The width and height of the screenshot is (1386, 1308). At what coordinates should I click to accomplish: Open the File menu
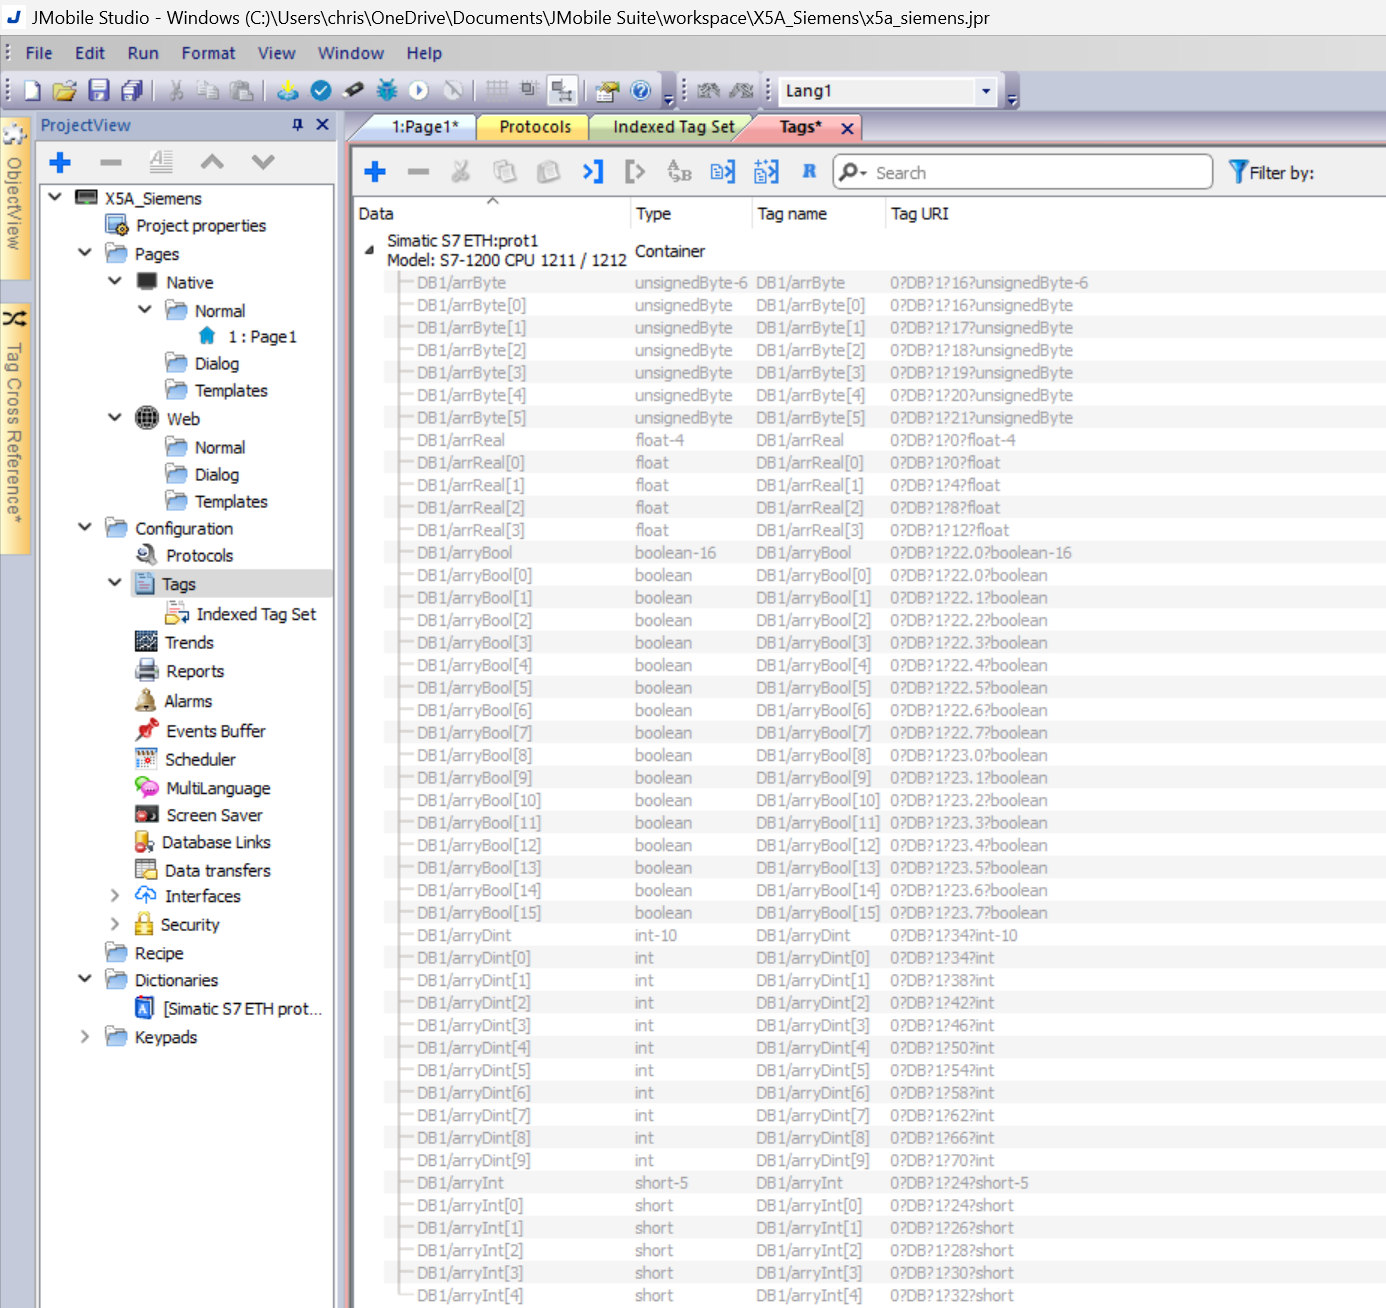click(x=39, y=53)
